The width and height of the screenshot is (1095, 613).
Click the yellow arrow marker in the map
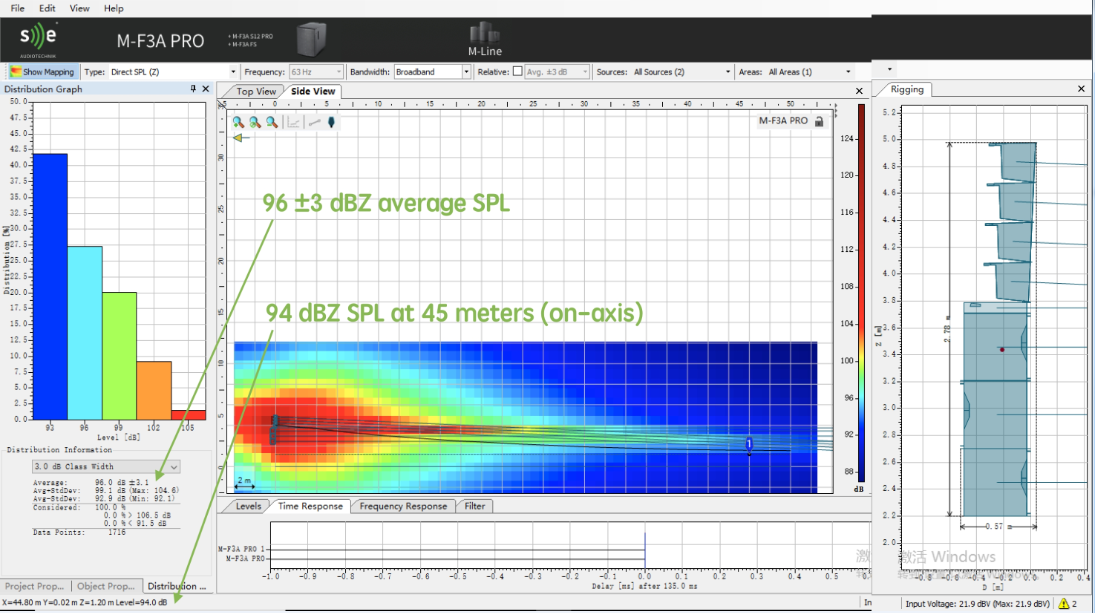(x=238, y=138)
